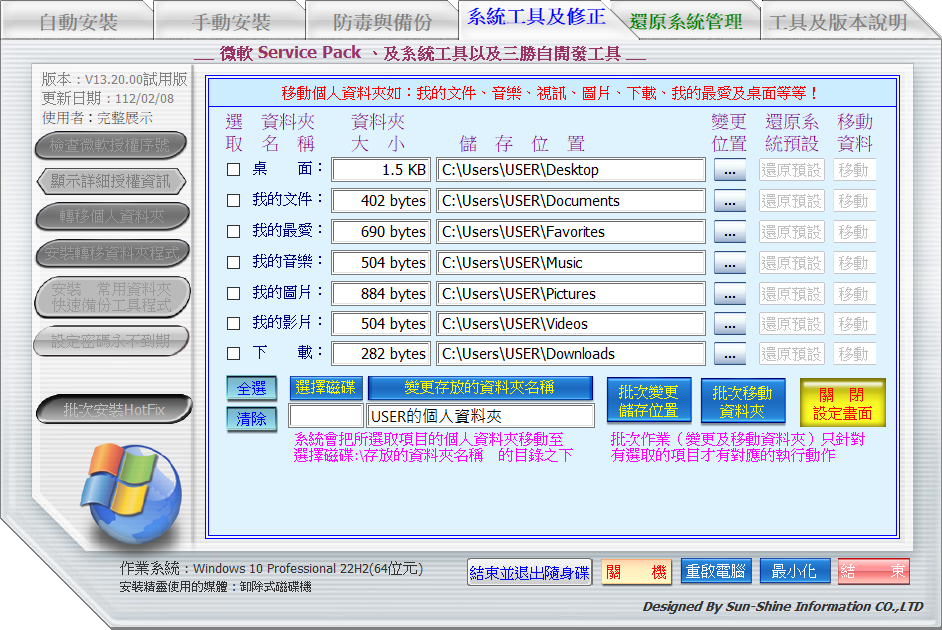Screen dimensions: 942x630
Task: Check the 桌面 folder checkbox
Action: 233,170
